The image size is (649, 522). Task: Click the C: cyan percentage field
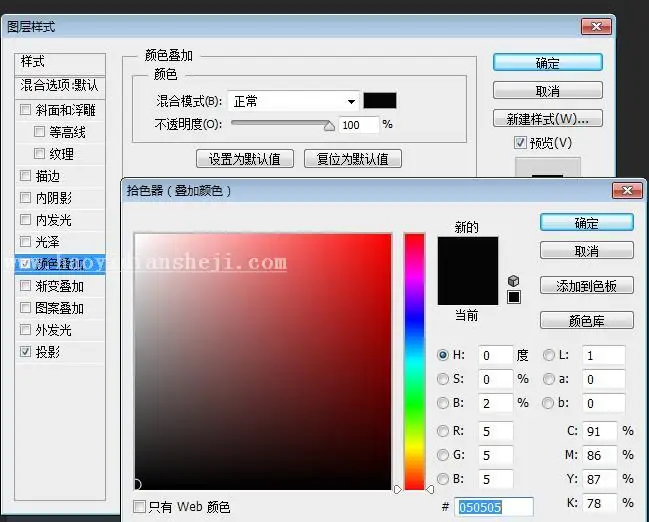[599, 431]
